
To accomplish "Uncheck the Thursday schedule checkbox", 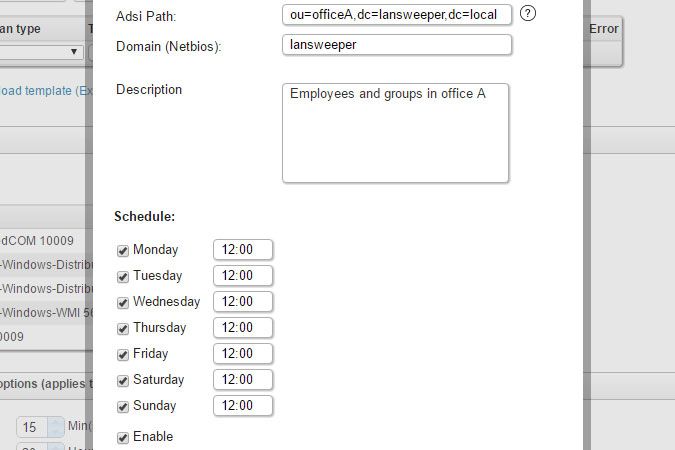I will [123, 328].
